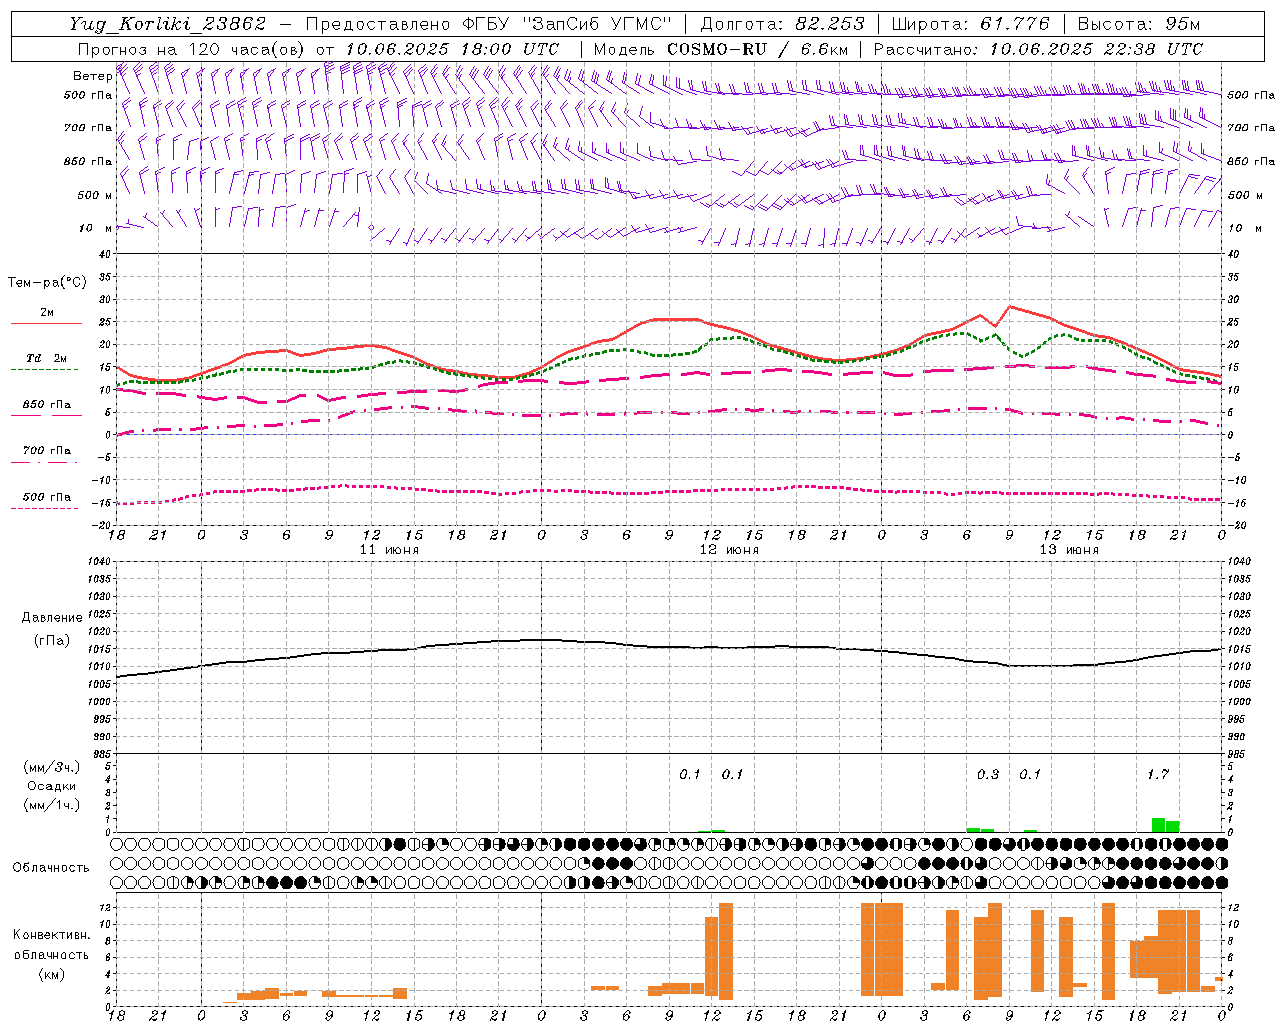Click the 'Высота: 95м' elevation label
Screen dimensions: 1280x1024
[1138, 24]
